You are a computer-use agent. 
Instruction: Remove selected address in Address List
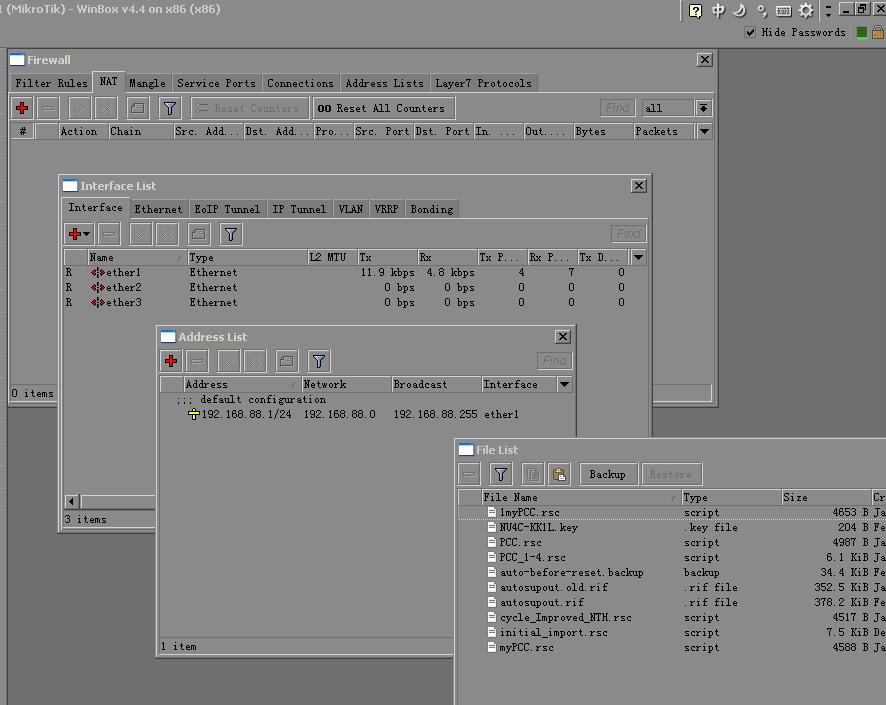point(197,361)
